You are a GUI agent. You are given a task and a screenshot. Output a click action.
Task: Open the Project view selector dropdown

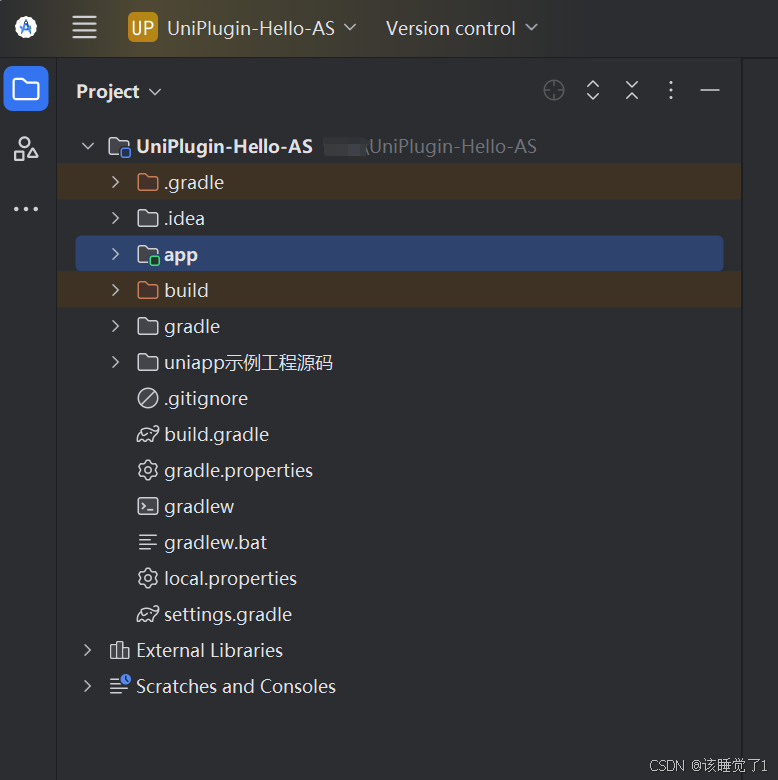[118, 92]
